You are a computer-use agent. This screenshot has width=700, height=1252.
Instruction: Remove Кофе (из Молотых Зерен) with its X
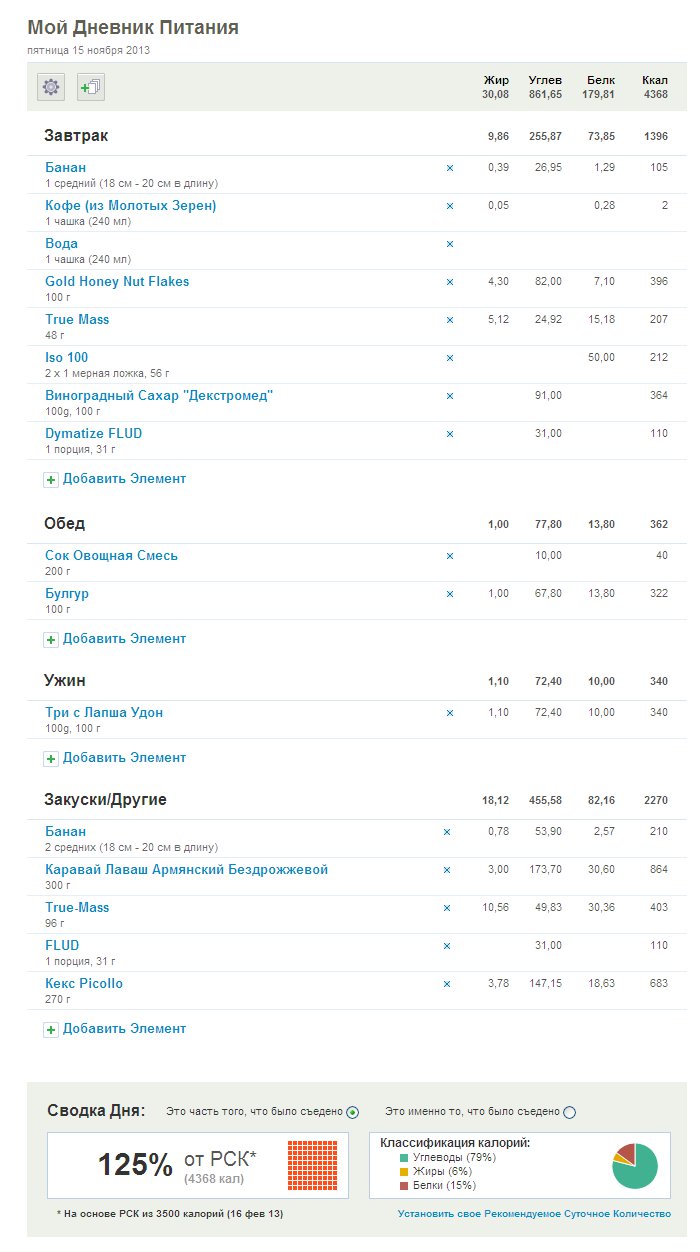pyautogui.click(x=449, y=206)
